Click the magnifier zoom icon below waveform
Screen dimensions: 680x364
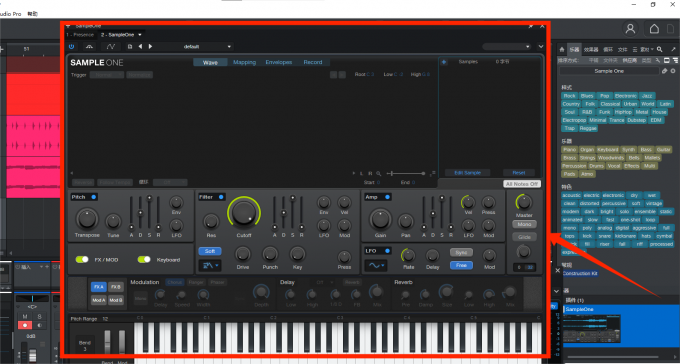click(x=378, y=174)
